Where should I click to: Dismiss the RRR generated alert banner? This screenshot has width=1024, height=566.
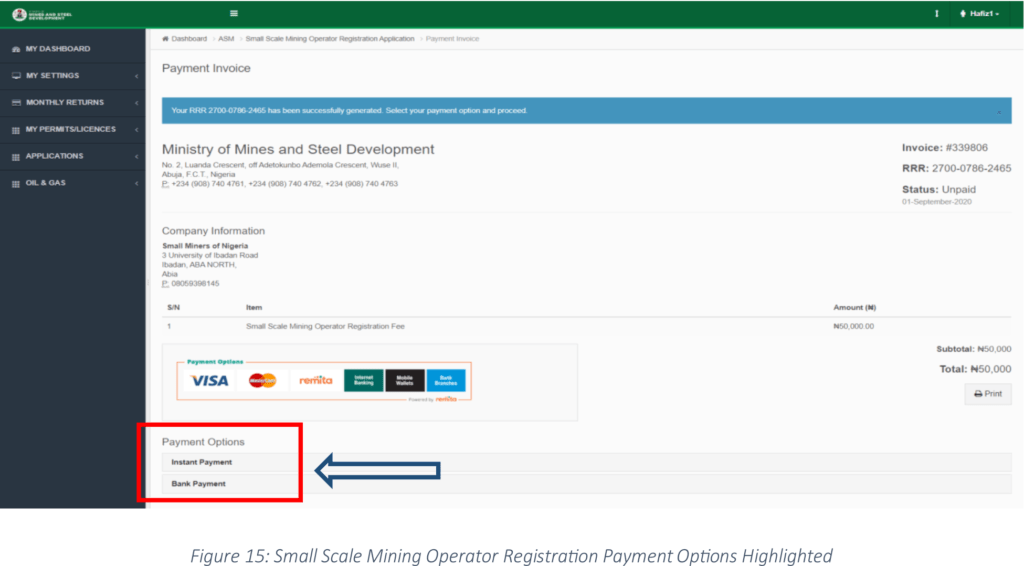point(997,111)
